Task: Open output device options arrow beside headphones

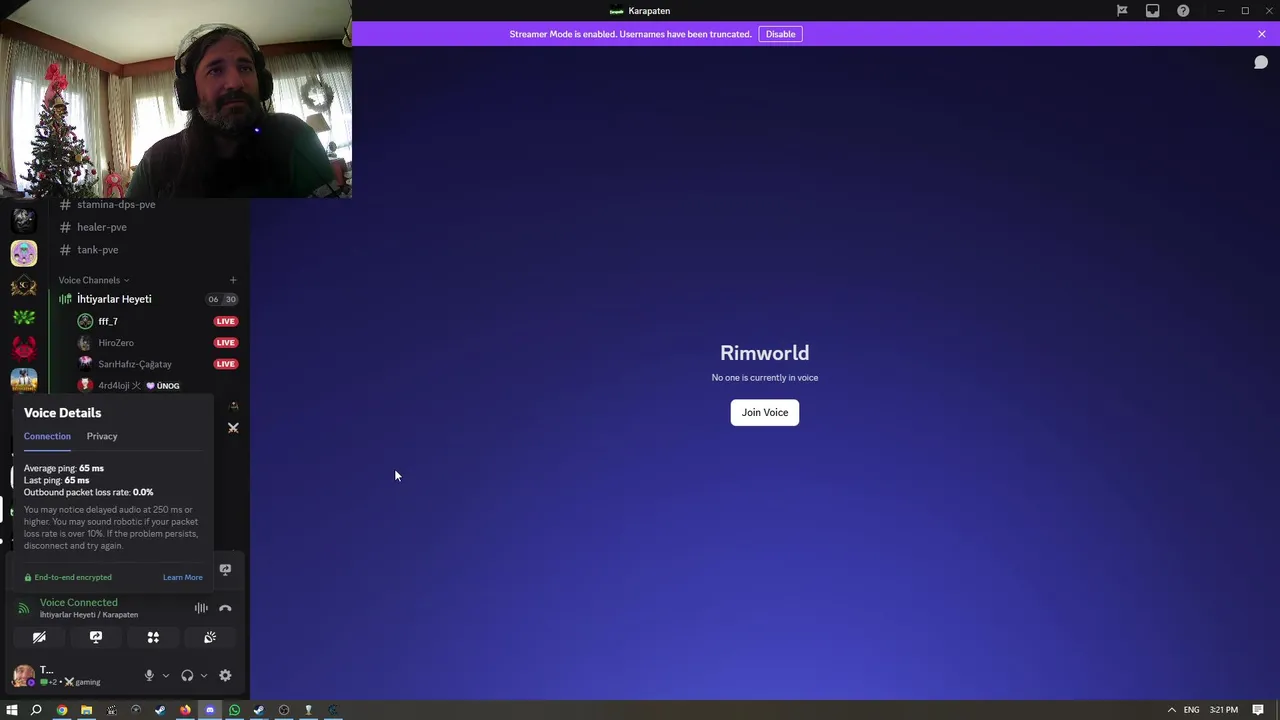Action: point(204,676)
